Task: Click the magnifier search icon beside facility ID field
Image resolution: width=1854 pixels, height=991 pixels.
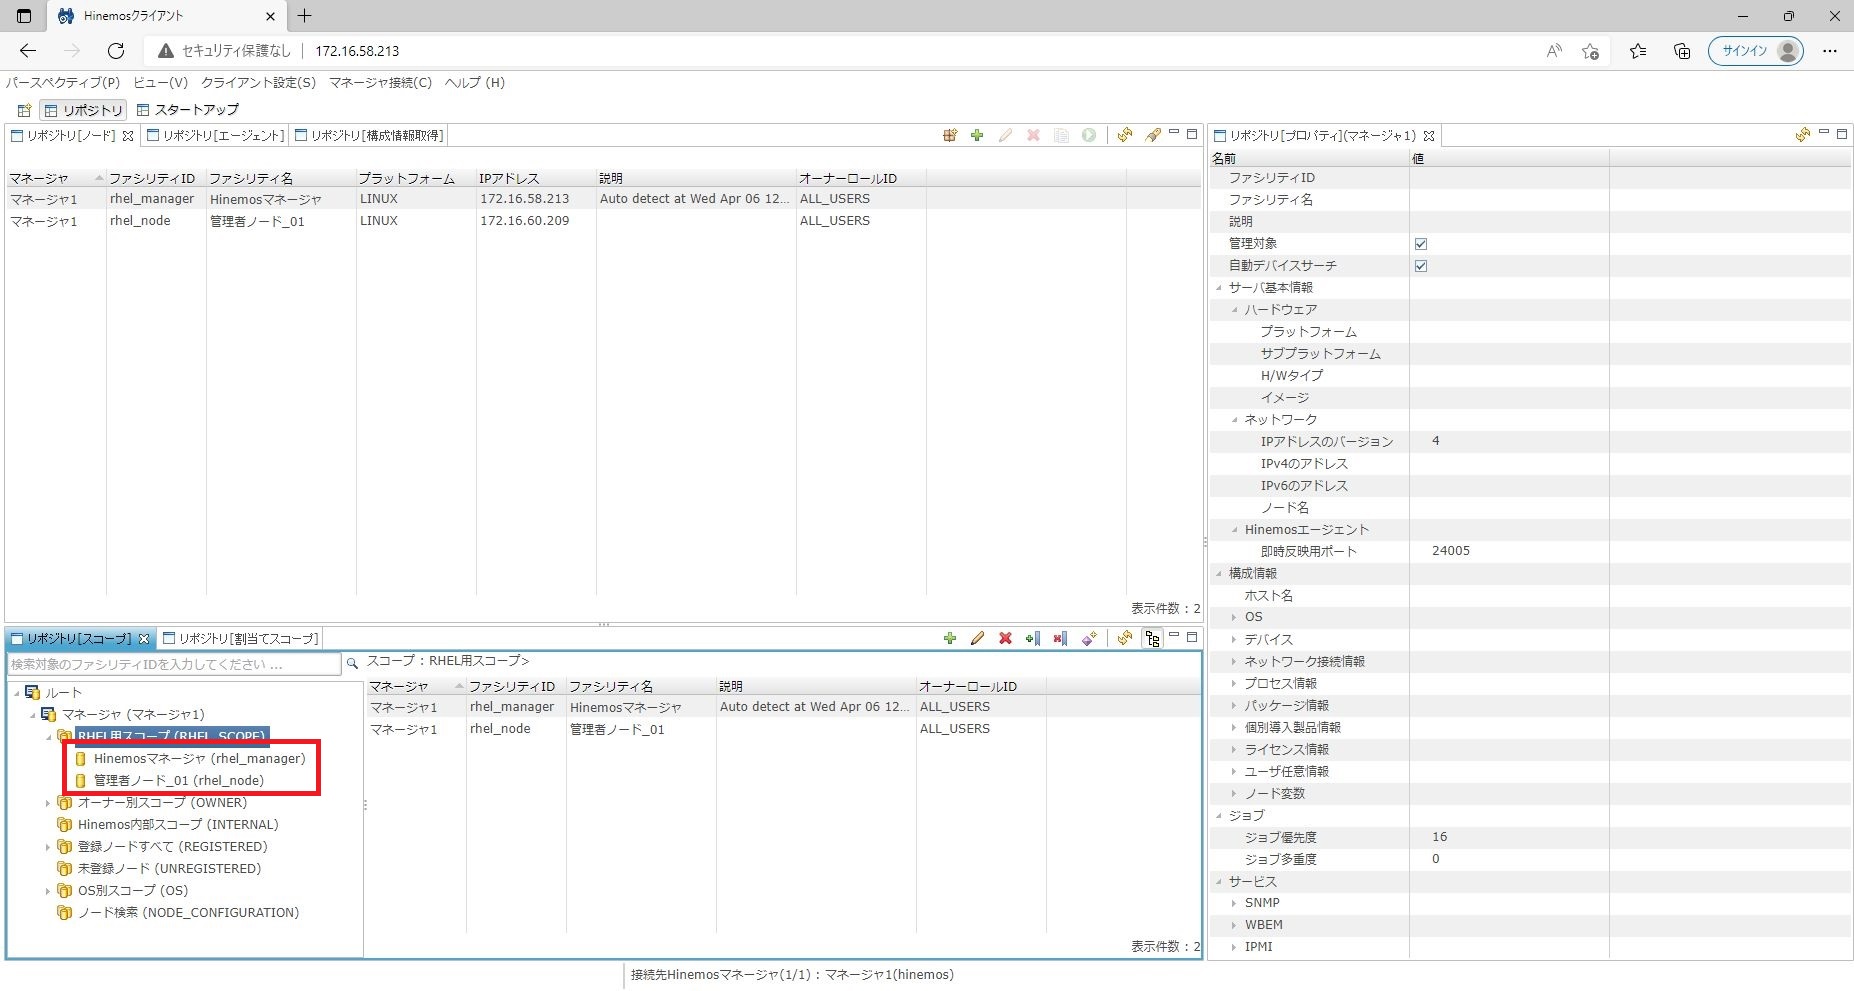Action: tap(352, 663)
